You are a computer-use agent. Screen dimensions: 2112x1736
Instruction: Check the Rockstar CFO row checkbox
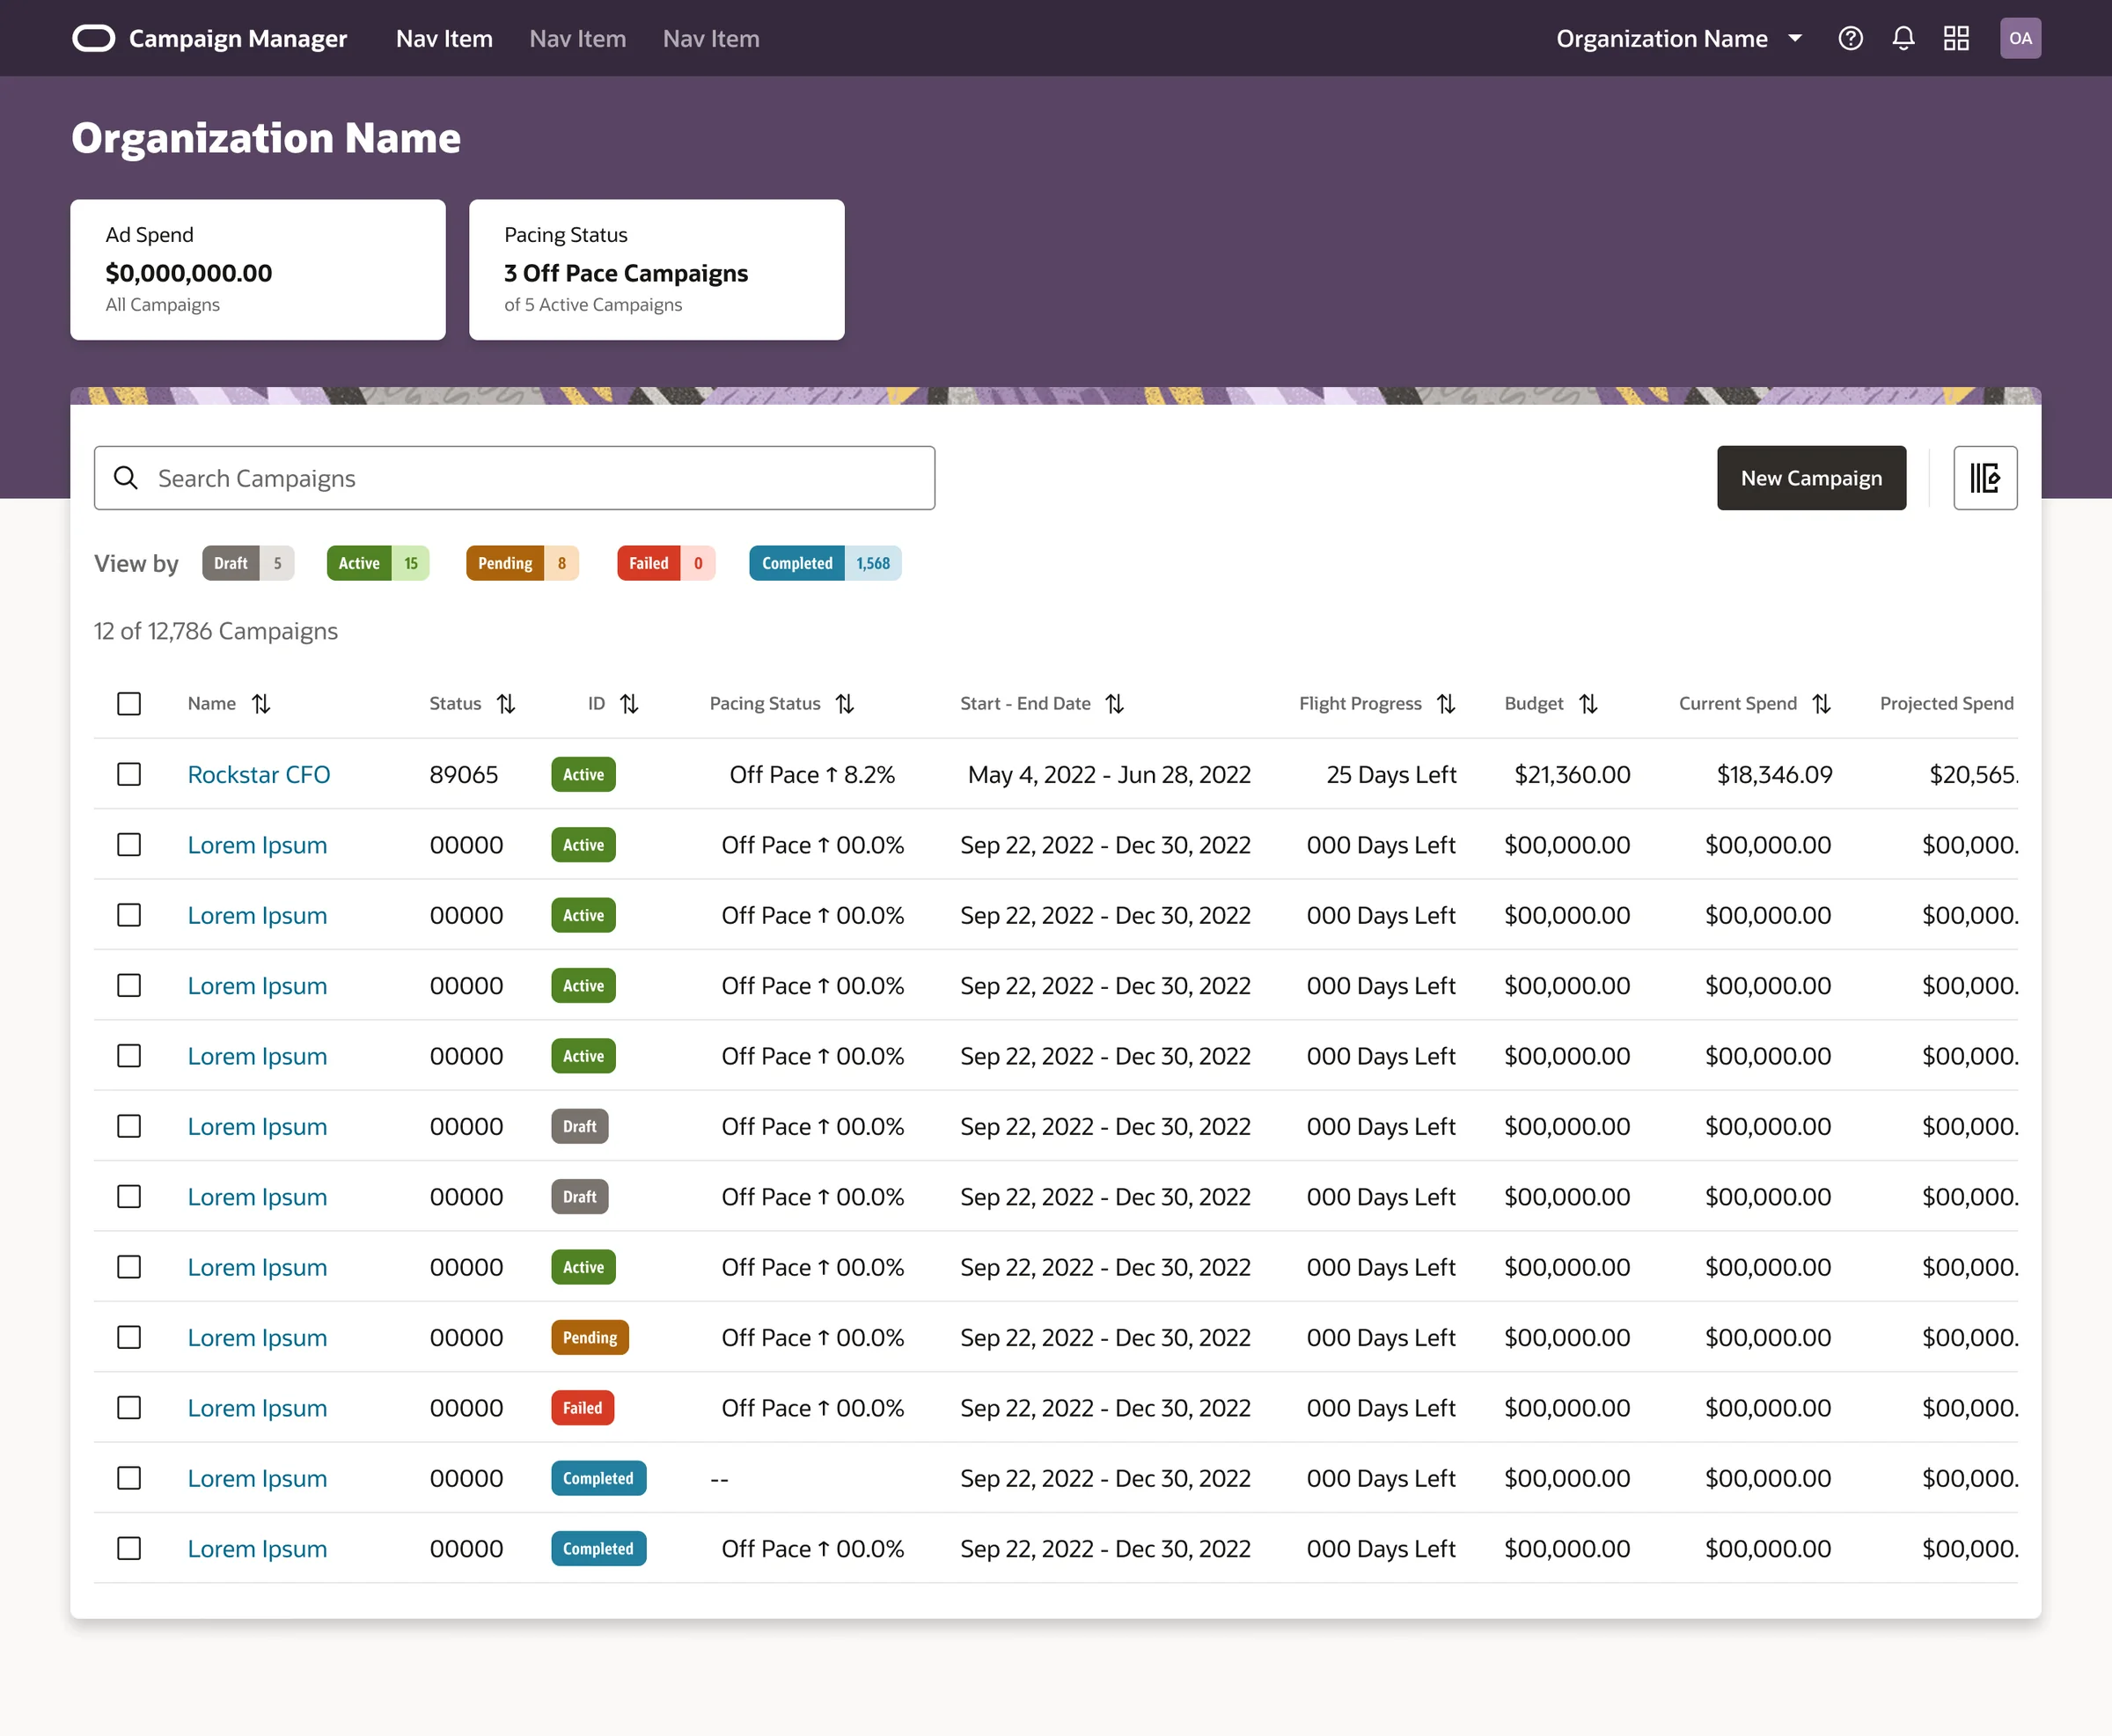[x=129, y=774]
